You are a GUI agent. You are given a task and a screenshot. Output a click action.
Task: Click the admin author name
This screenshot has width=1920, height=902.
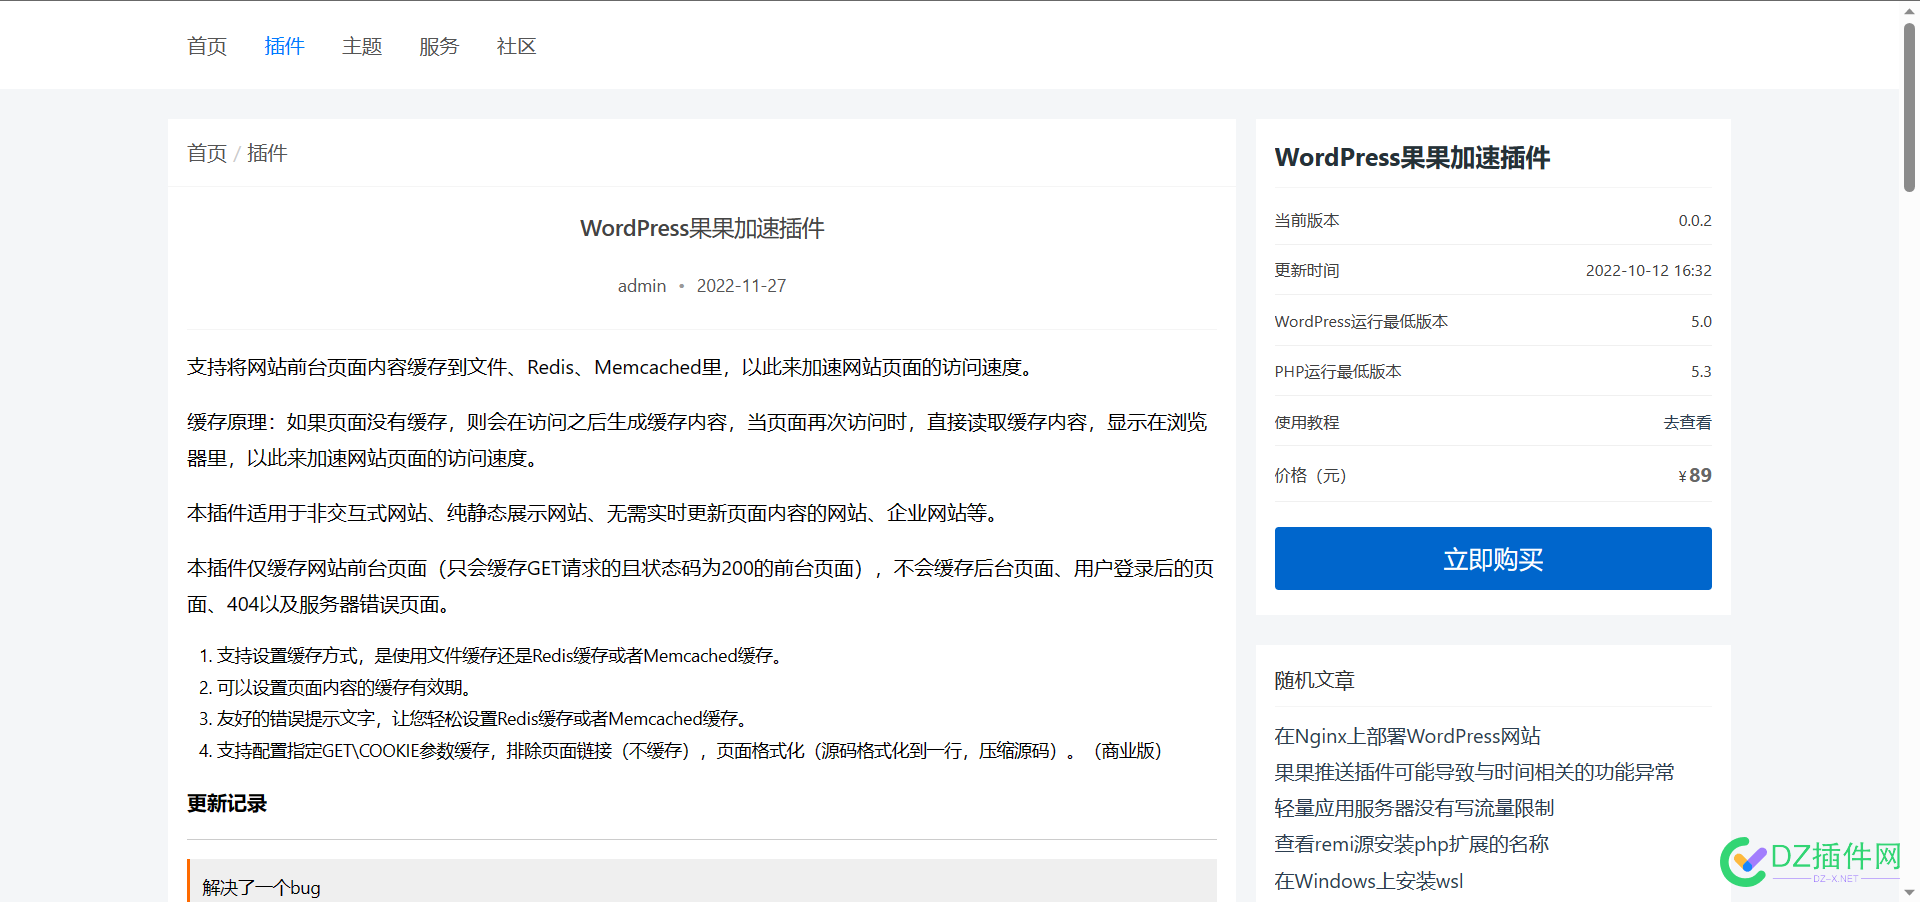click(x=642, y=286)
